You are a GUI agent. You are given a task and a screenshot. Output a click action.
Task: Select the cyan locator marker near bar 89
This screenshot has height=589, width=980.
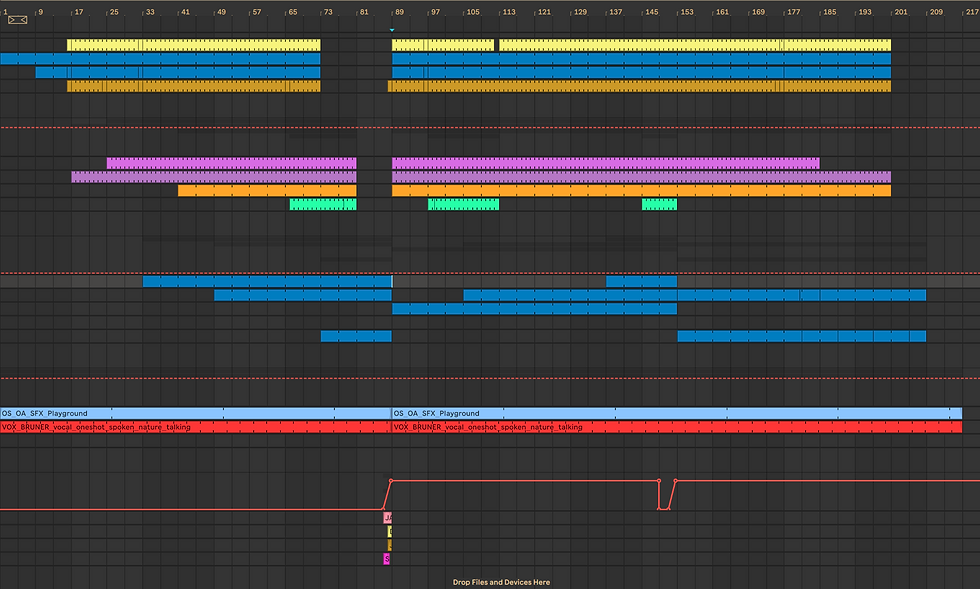392,30
